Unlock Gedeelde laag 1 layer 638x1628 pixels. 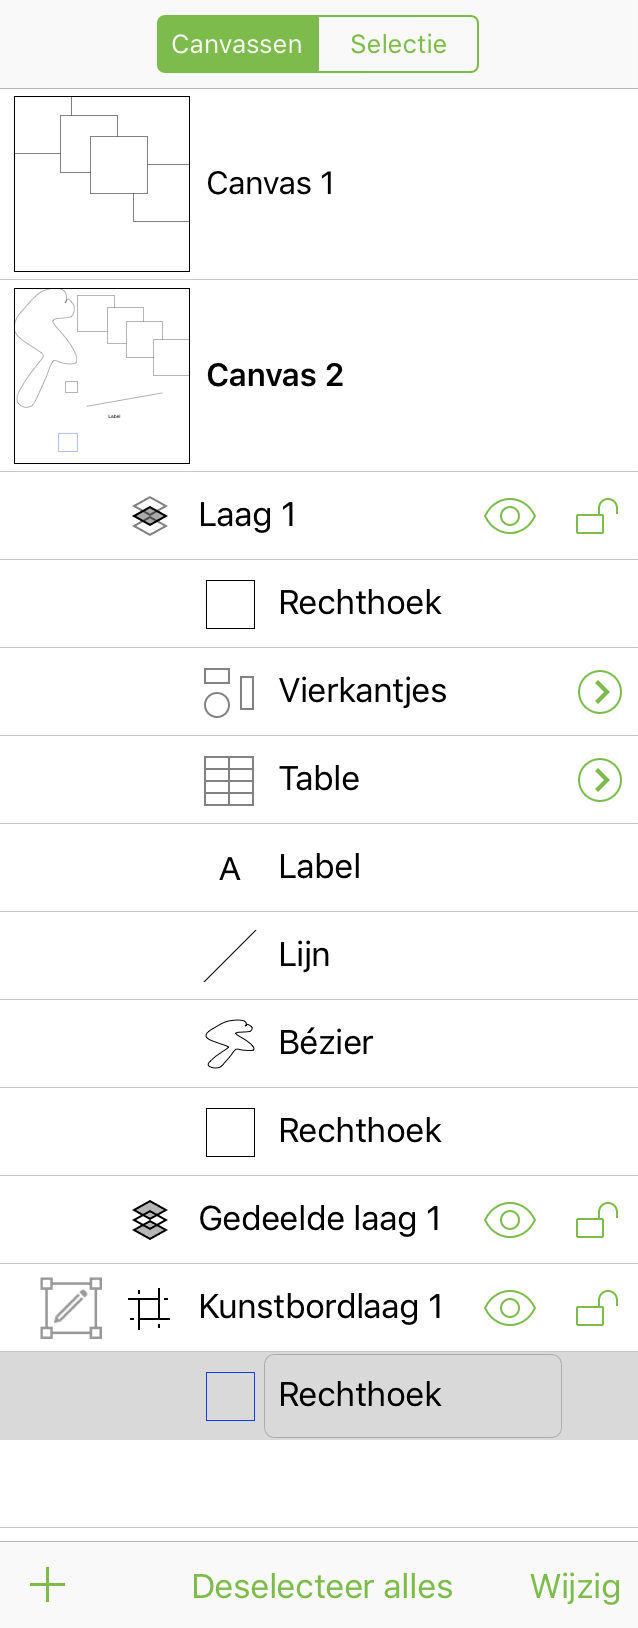(x=597, y=1219)
